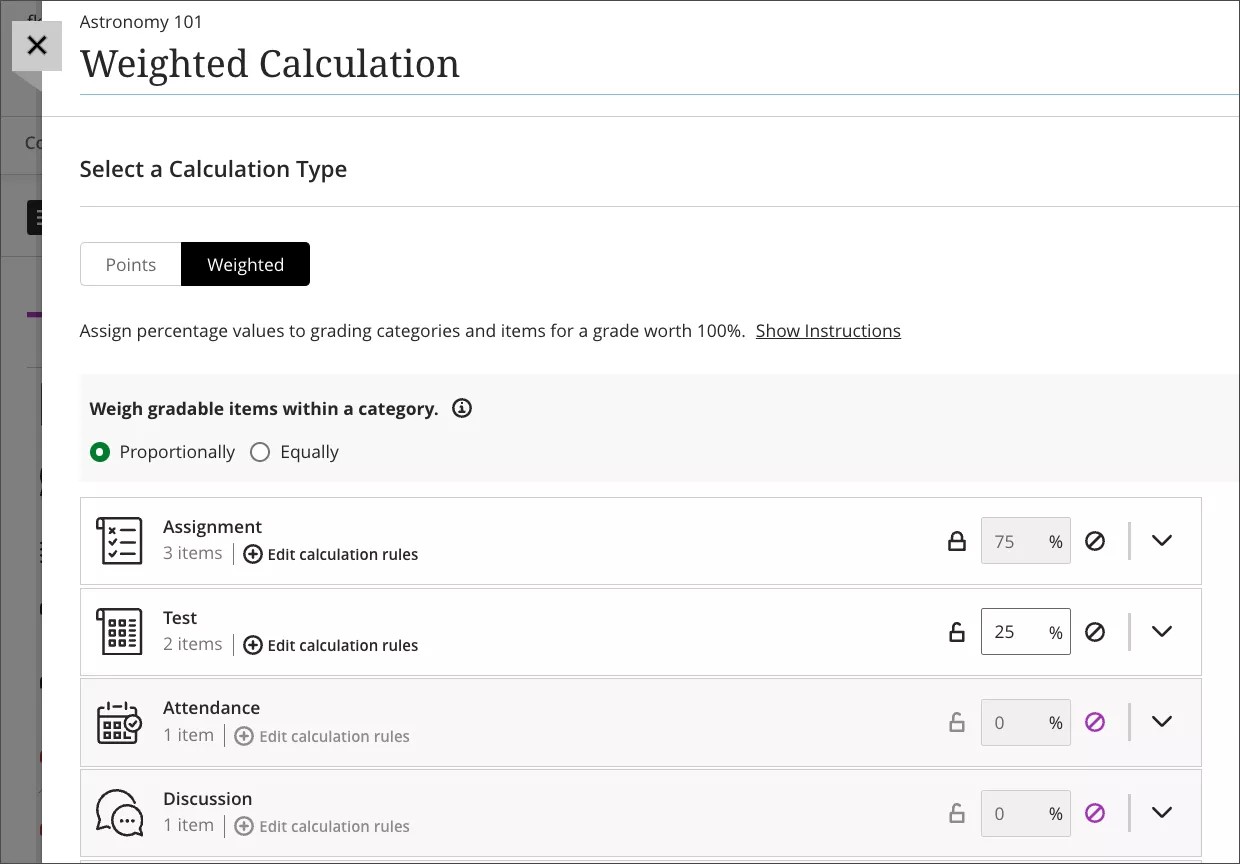Expand the Test category chevron
Screen dimensions: 1240x864
click(1161, 632)
